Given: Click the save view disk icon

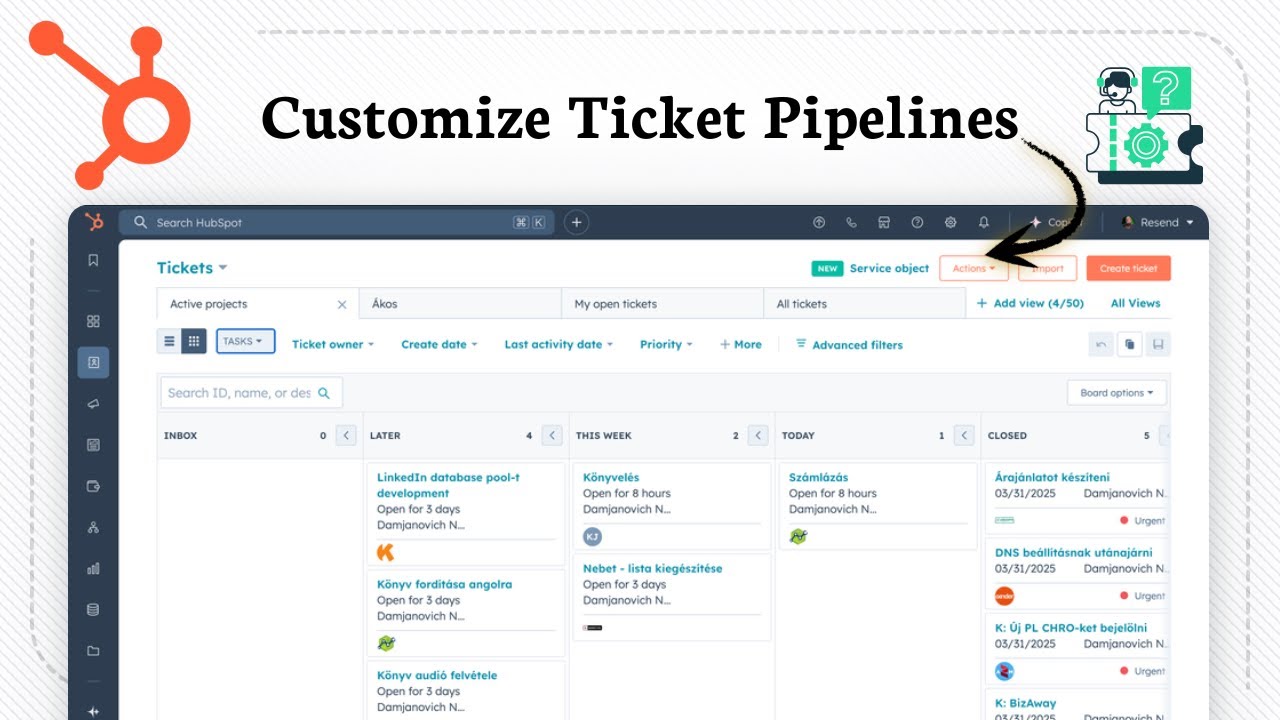Looking at the screenshot, I should tap(1158, 344).
